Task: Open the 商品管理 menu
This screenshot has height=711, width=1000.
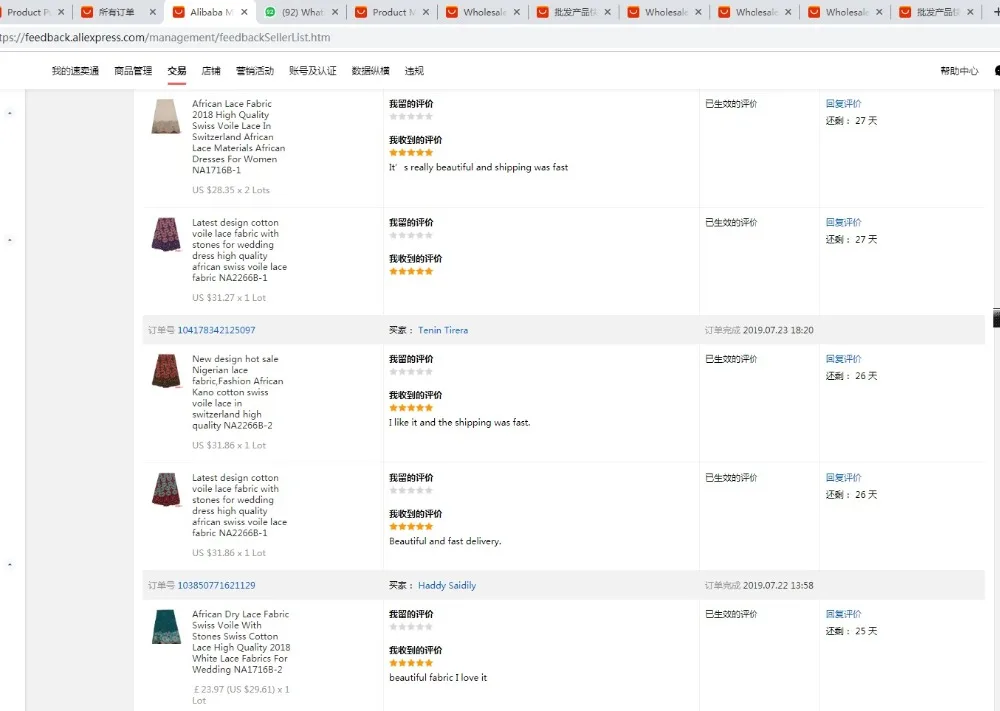Action: 133,71
